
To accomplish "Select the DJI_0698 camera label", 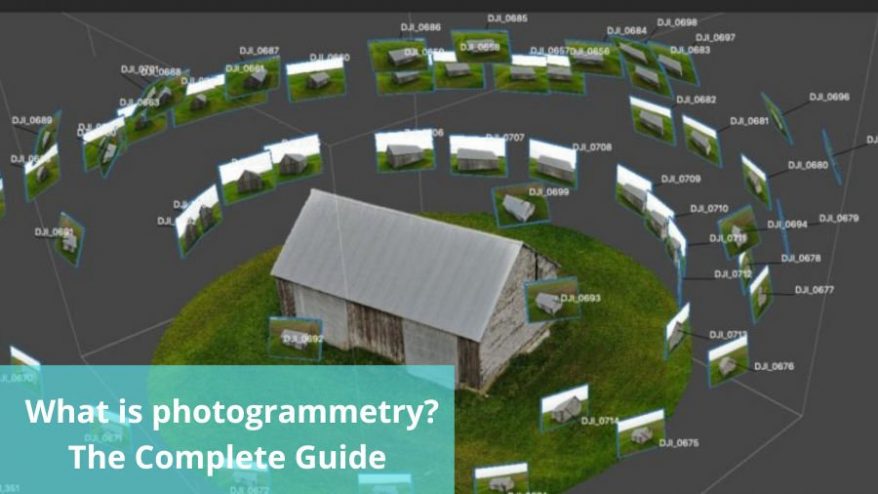I will coord(678,22).
